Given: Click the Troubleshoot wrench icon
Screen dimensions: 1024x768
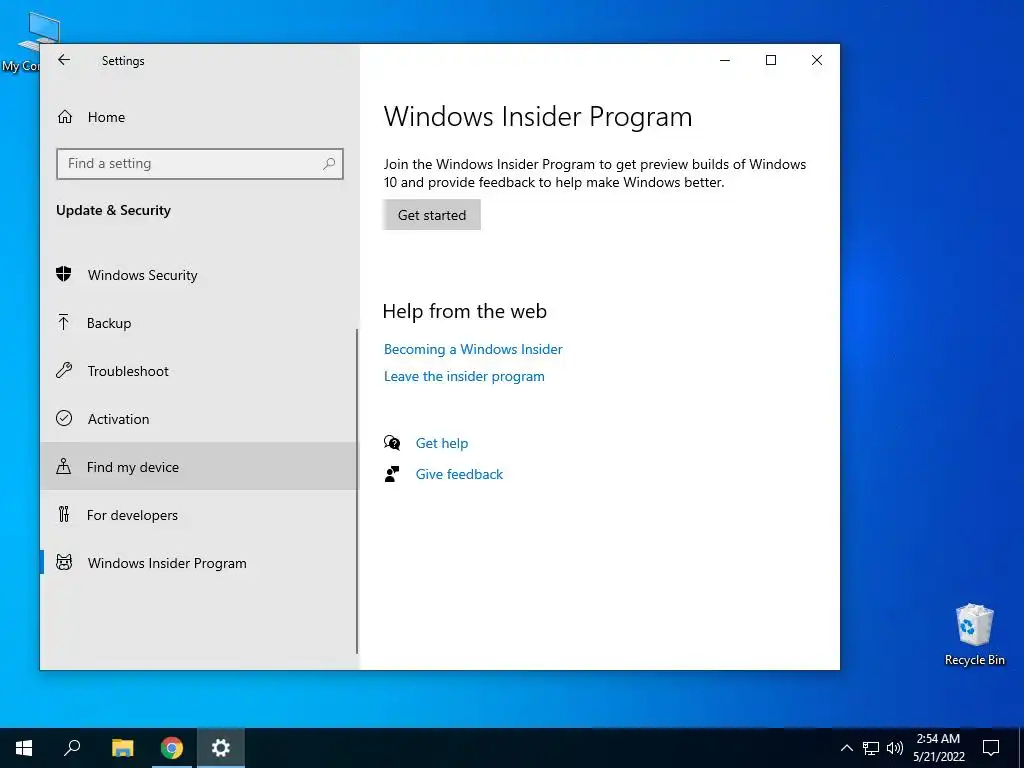Looking at the screenshot, I should (63, 370).
